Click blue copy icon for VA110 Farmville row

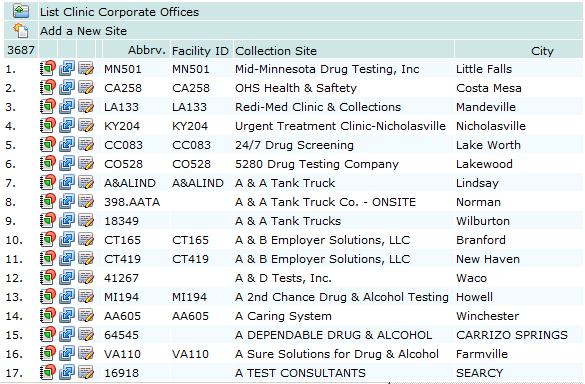click(67, 353)
